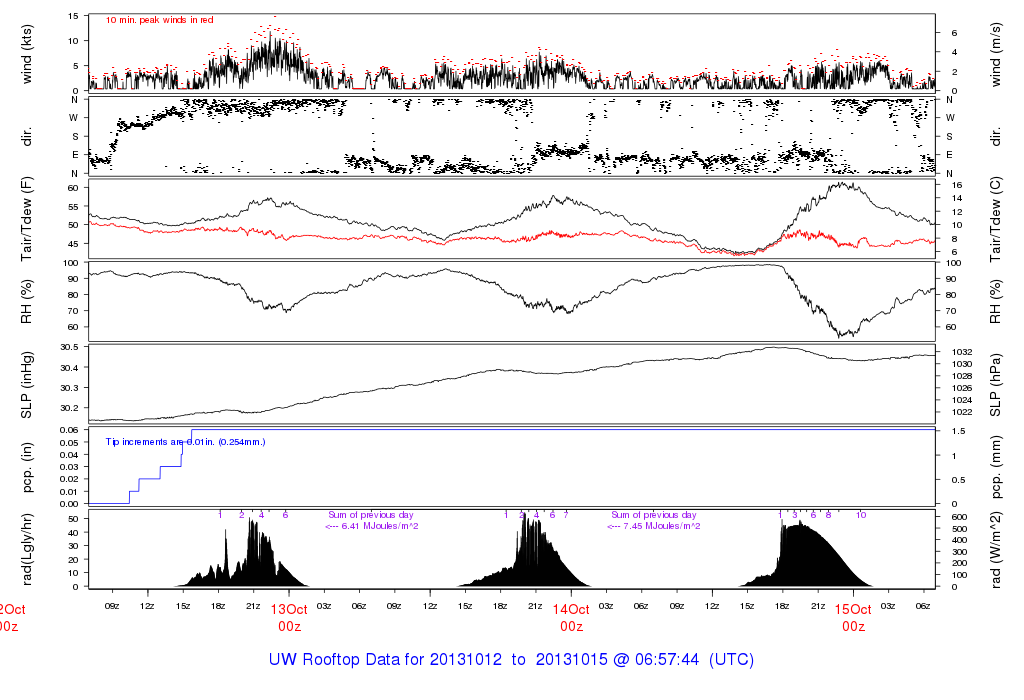
Task: Click the '10 min. peak winds in red' note
Action: tap(159, 20)
